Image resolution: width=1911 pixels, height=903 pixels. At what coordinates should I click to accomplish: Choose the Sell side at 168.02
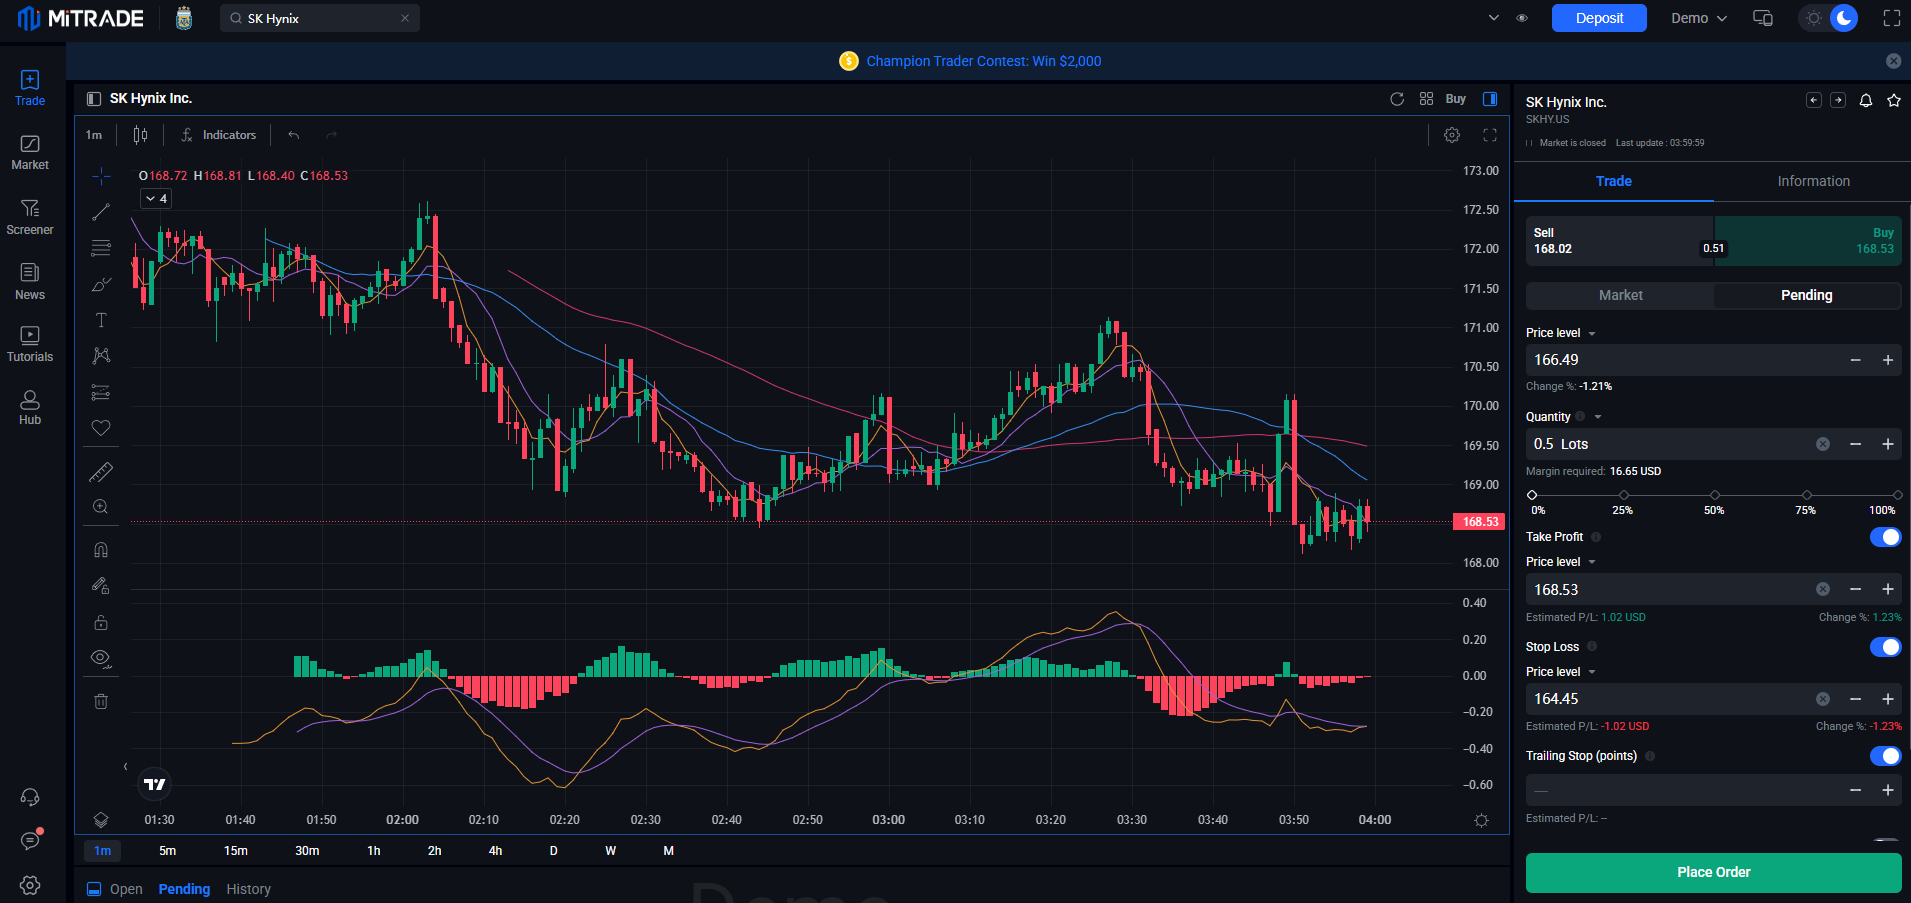point(1620,241)
